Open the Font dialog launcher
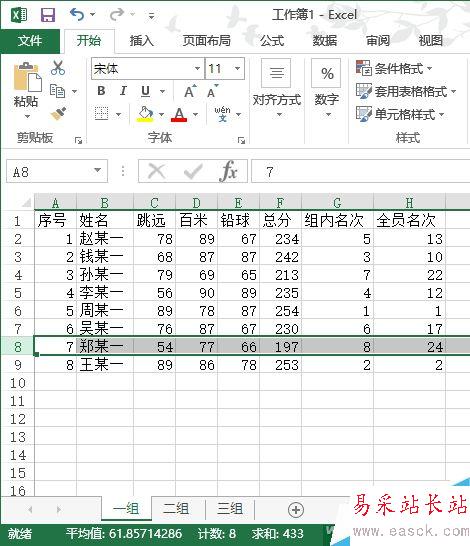The image size is (470, 546). (241, 140)
